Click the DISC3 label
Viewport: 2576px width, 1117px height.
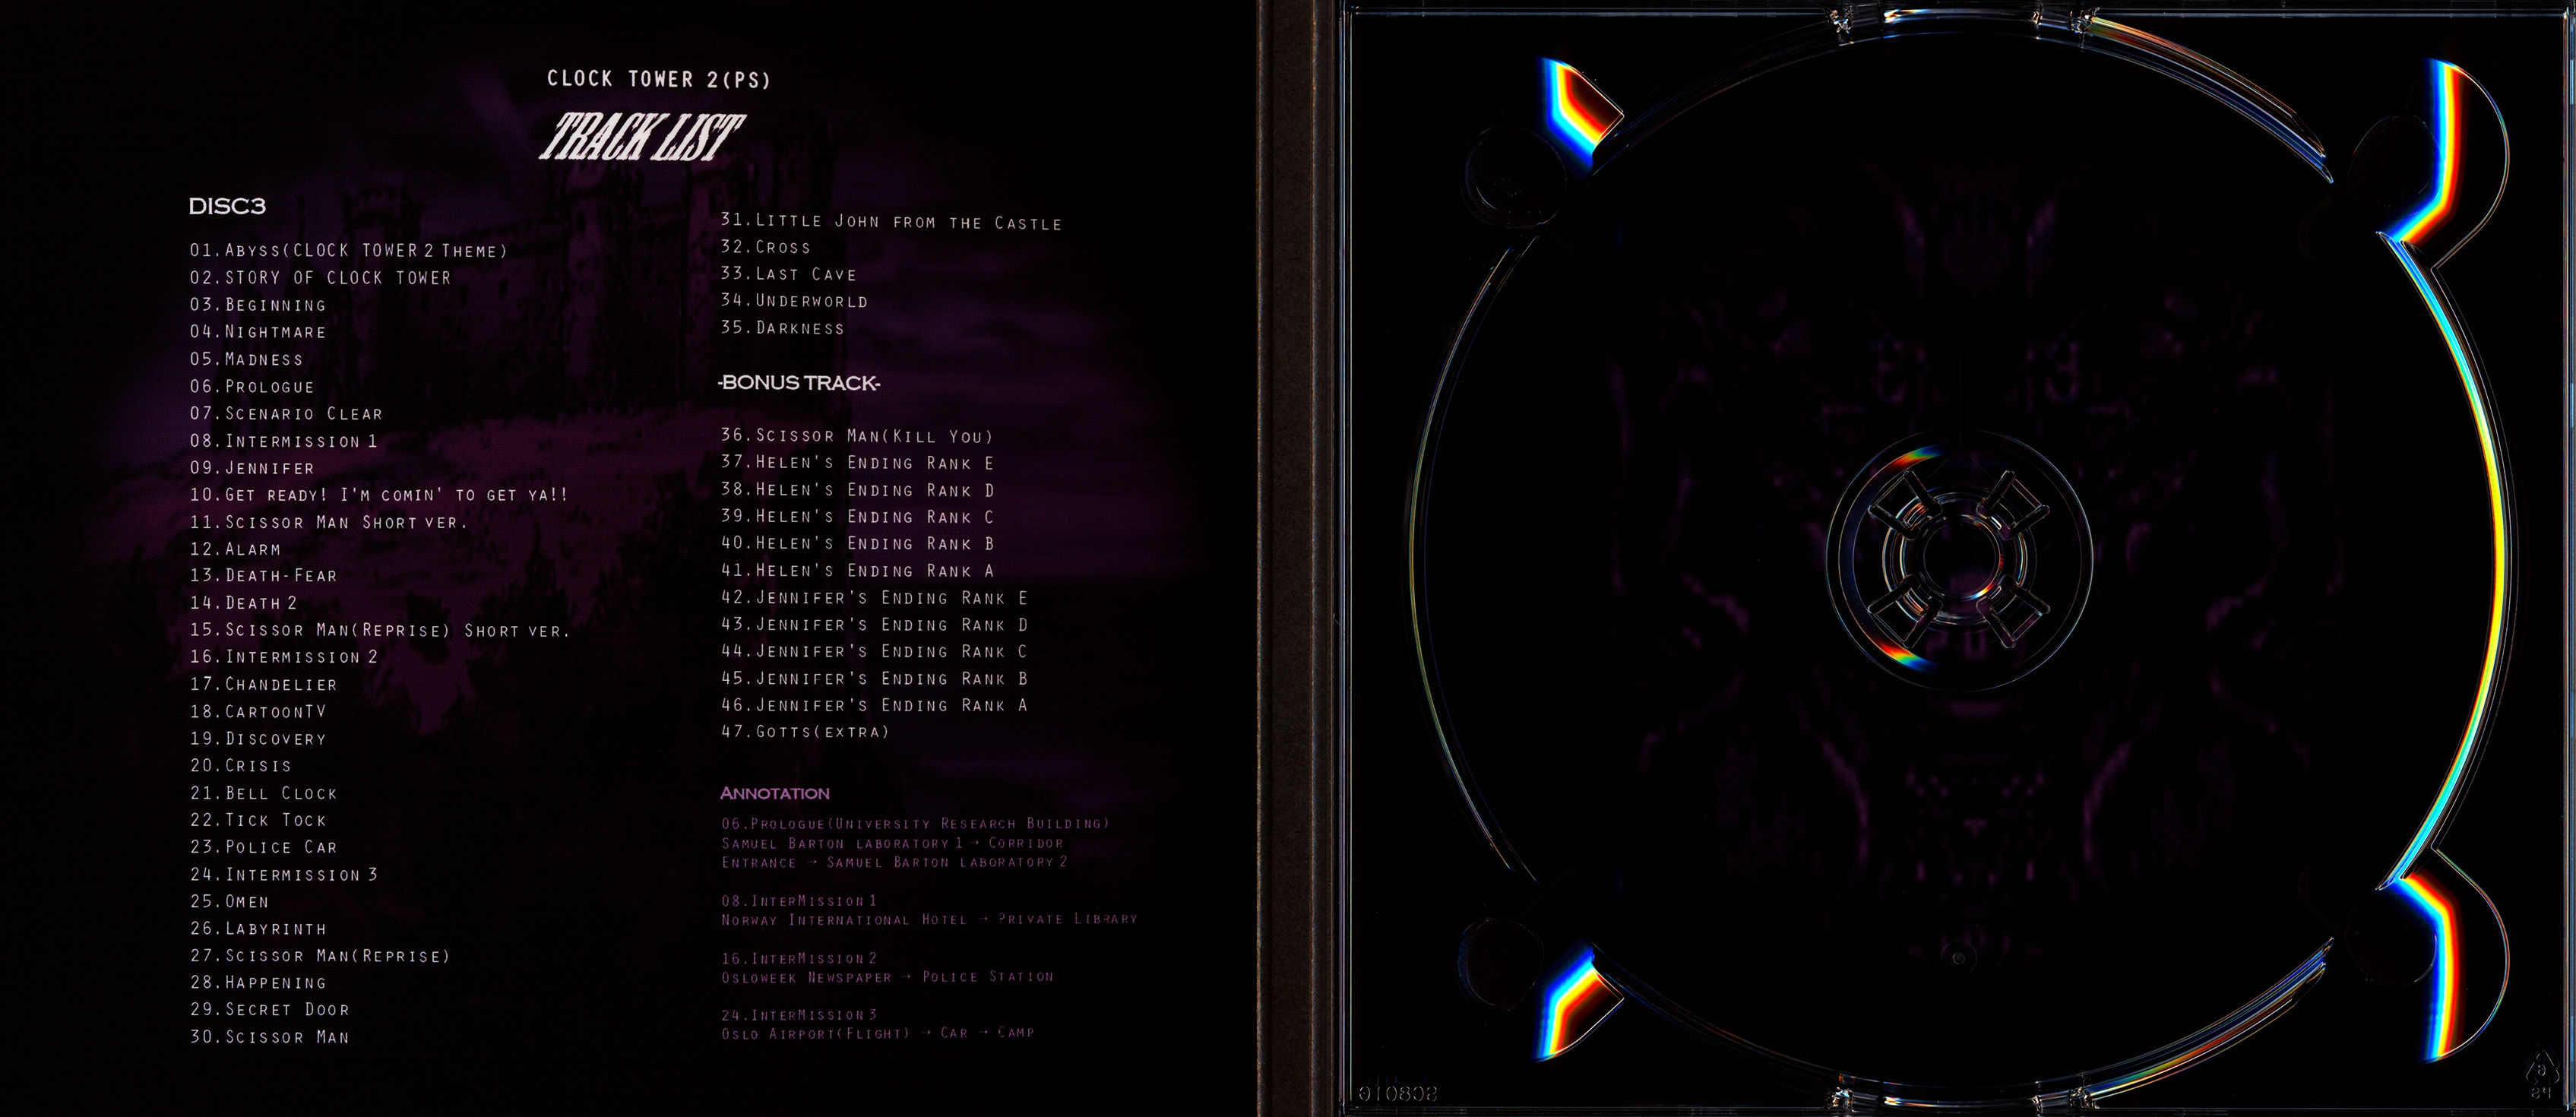tap(227, 207)
